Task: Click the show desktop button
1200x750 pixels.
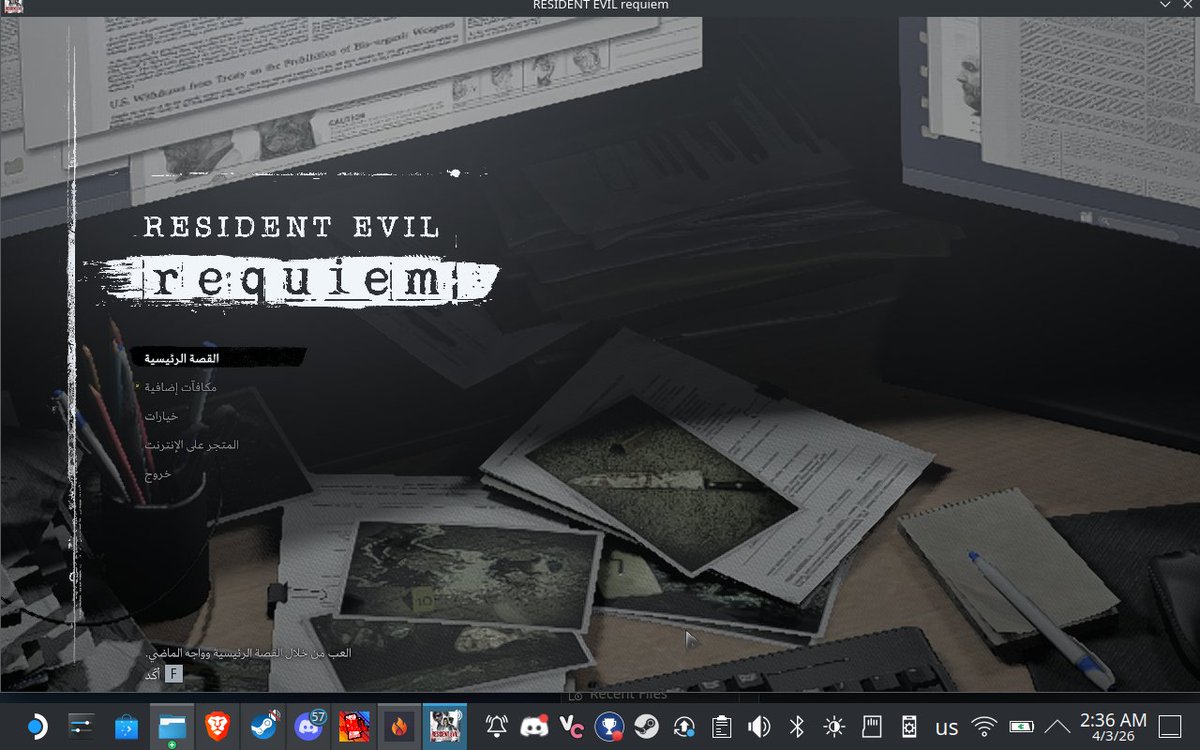Action: tap(1170, 726)
